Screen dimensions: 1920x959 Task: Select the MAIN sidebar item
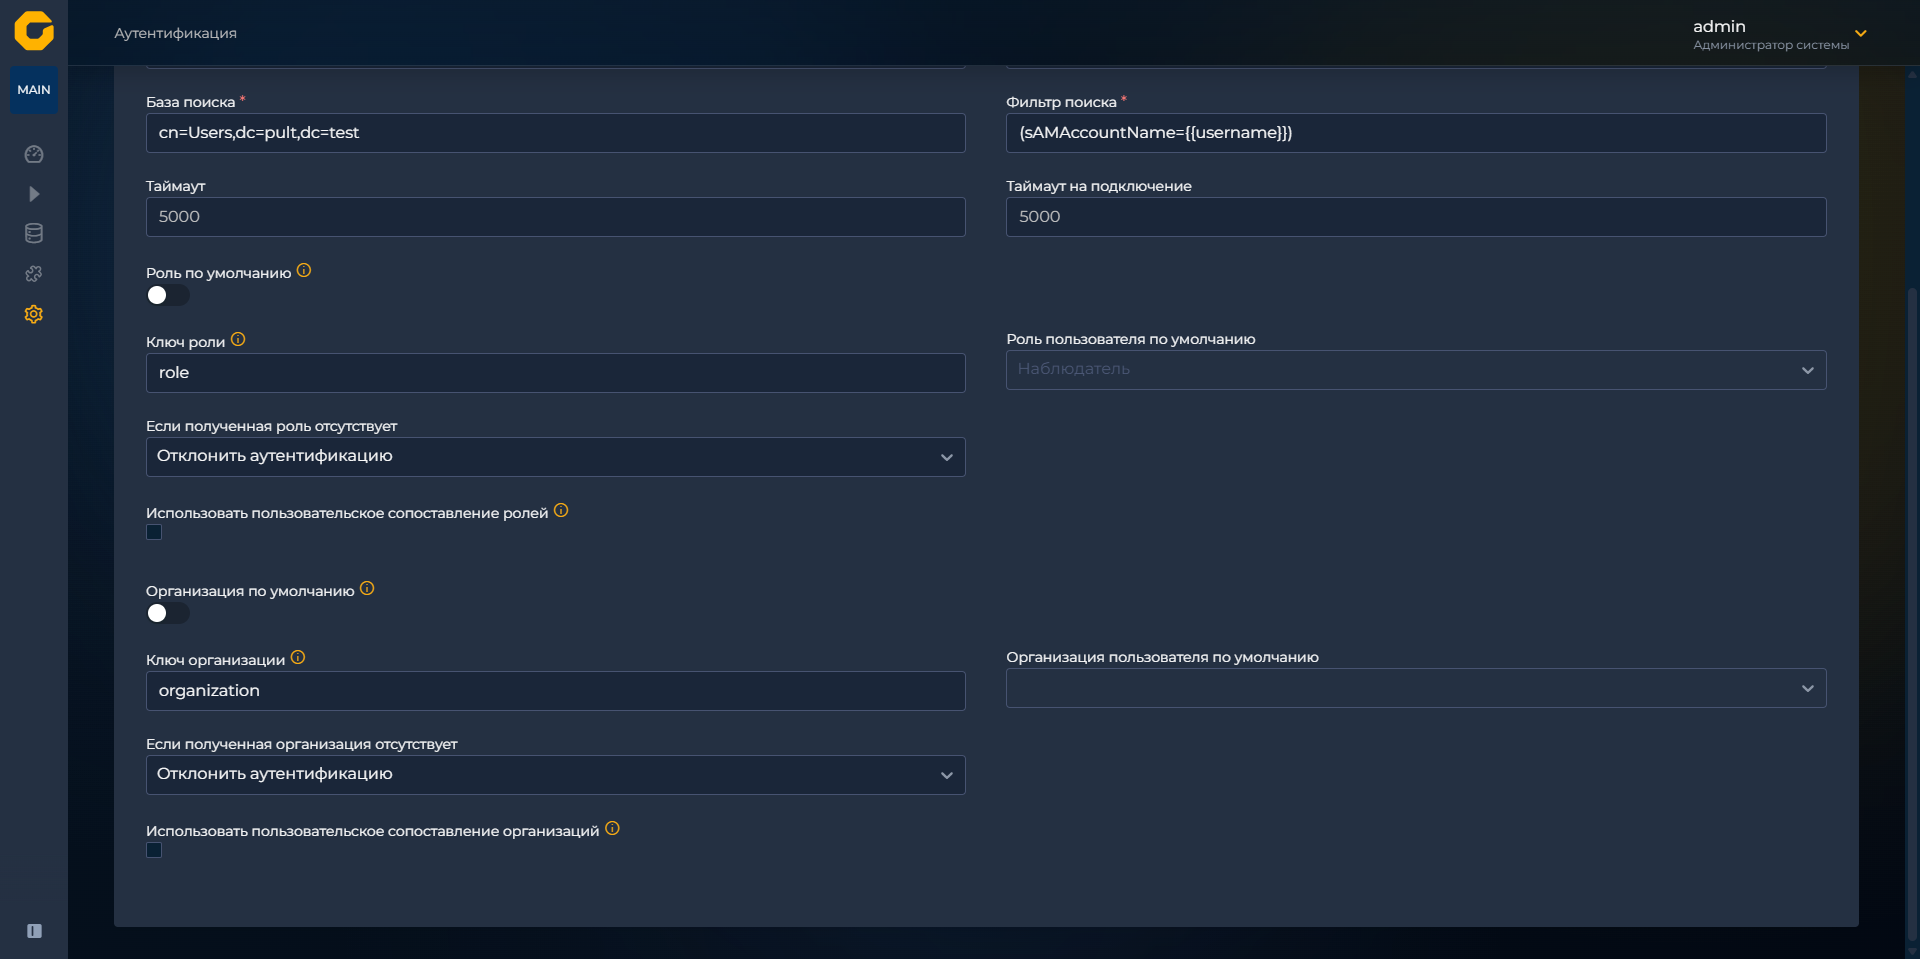[x=34, y=90]
